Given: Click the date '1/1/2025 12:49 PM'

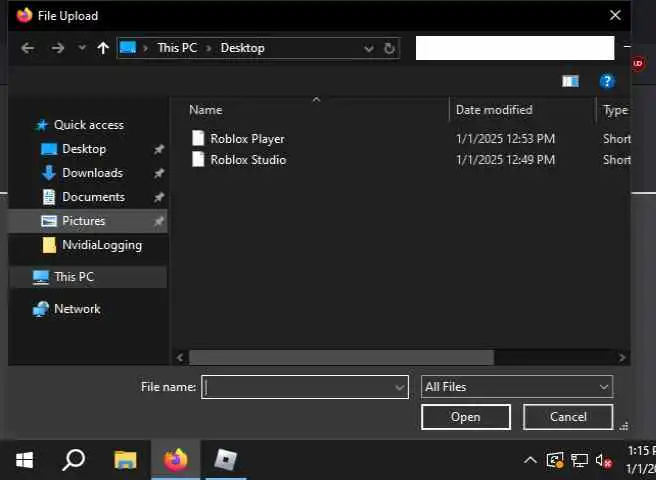Looking at the screenshot, I should point(505,159).
